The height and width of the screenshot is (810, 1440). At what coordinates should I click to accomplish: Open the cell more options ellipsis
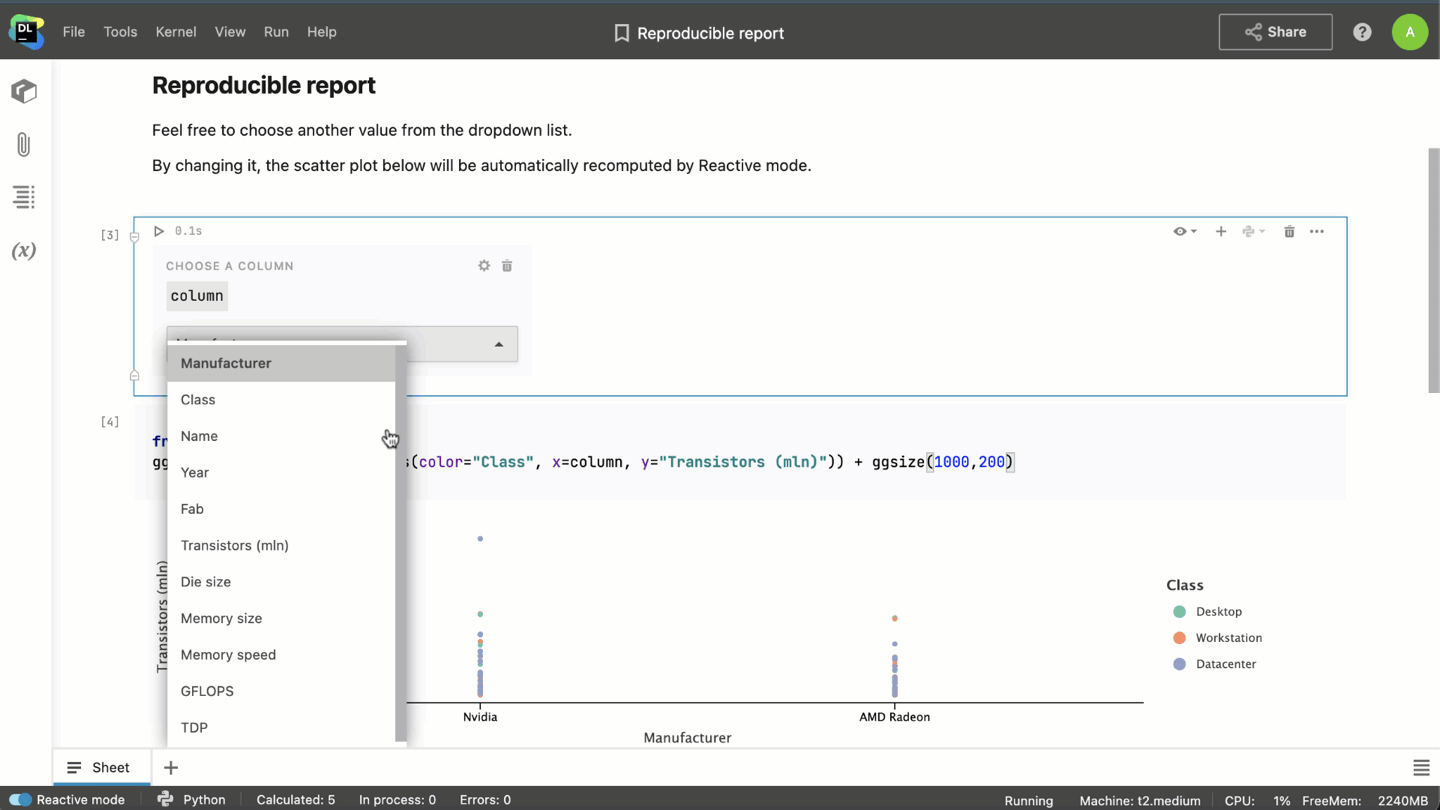(x=1317, y=231)
